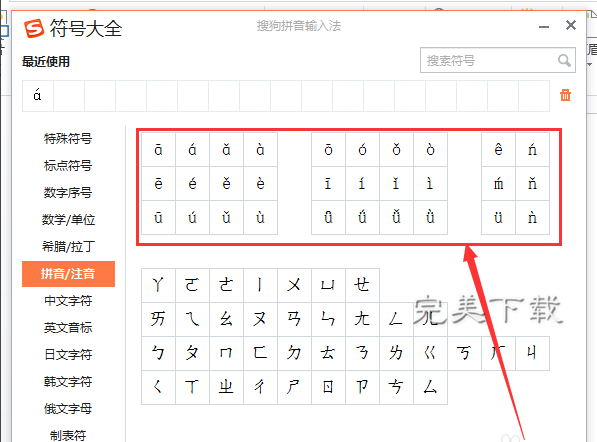Viewport: 597px width, 442px height.
Task: Insert pinyin symbol à
Action: click(260, 150)
